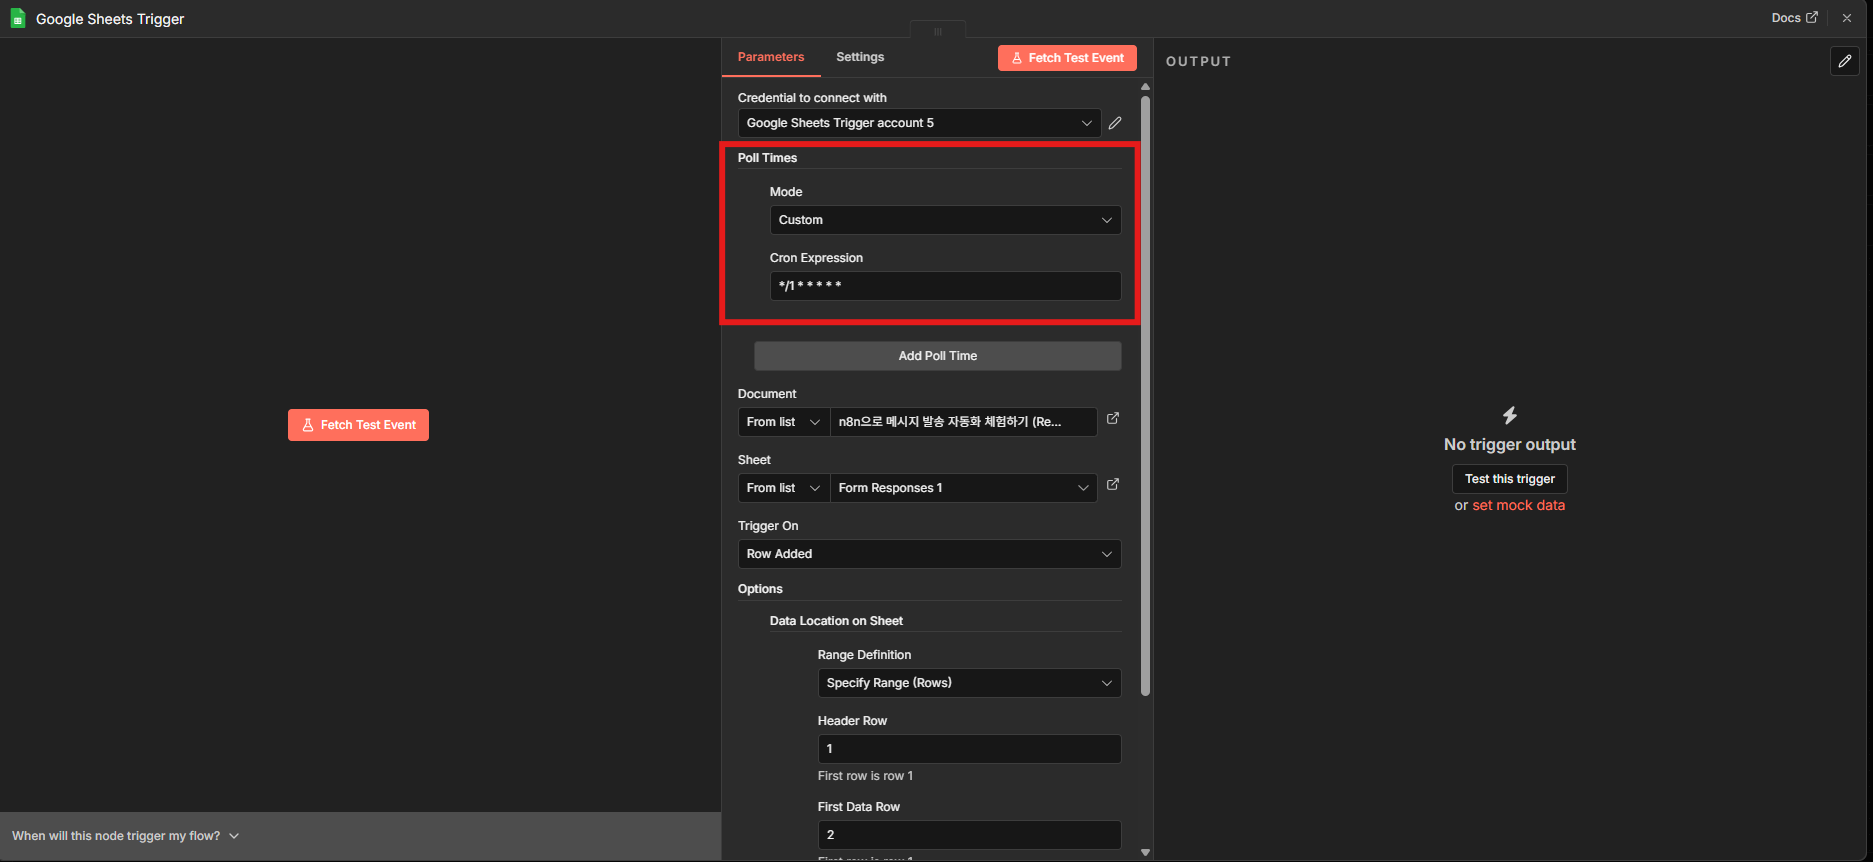Image resolution: width=1873 pixels, height=862 pixels.
Task: Open Docs external link
Action: (x=1794, y=18)
